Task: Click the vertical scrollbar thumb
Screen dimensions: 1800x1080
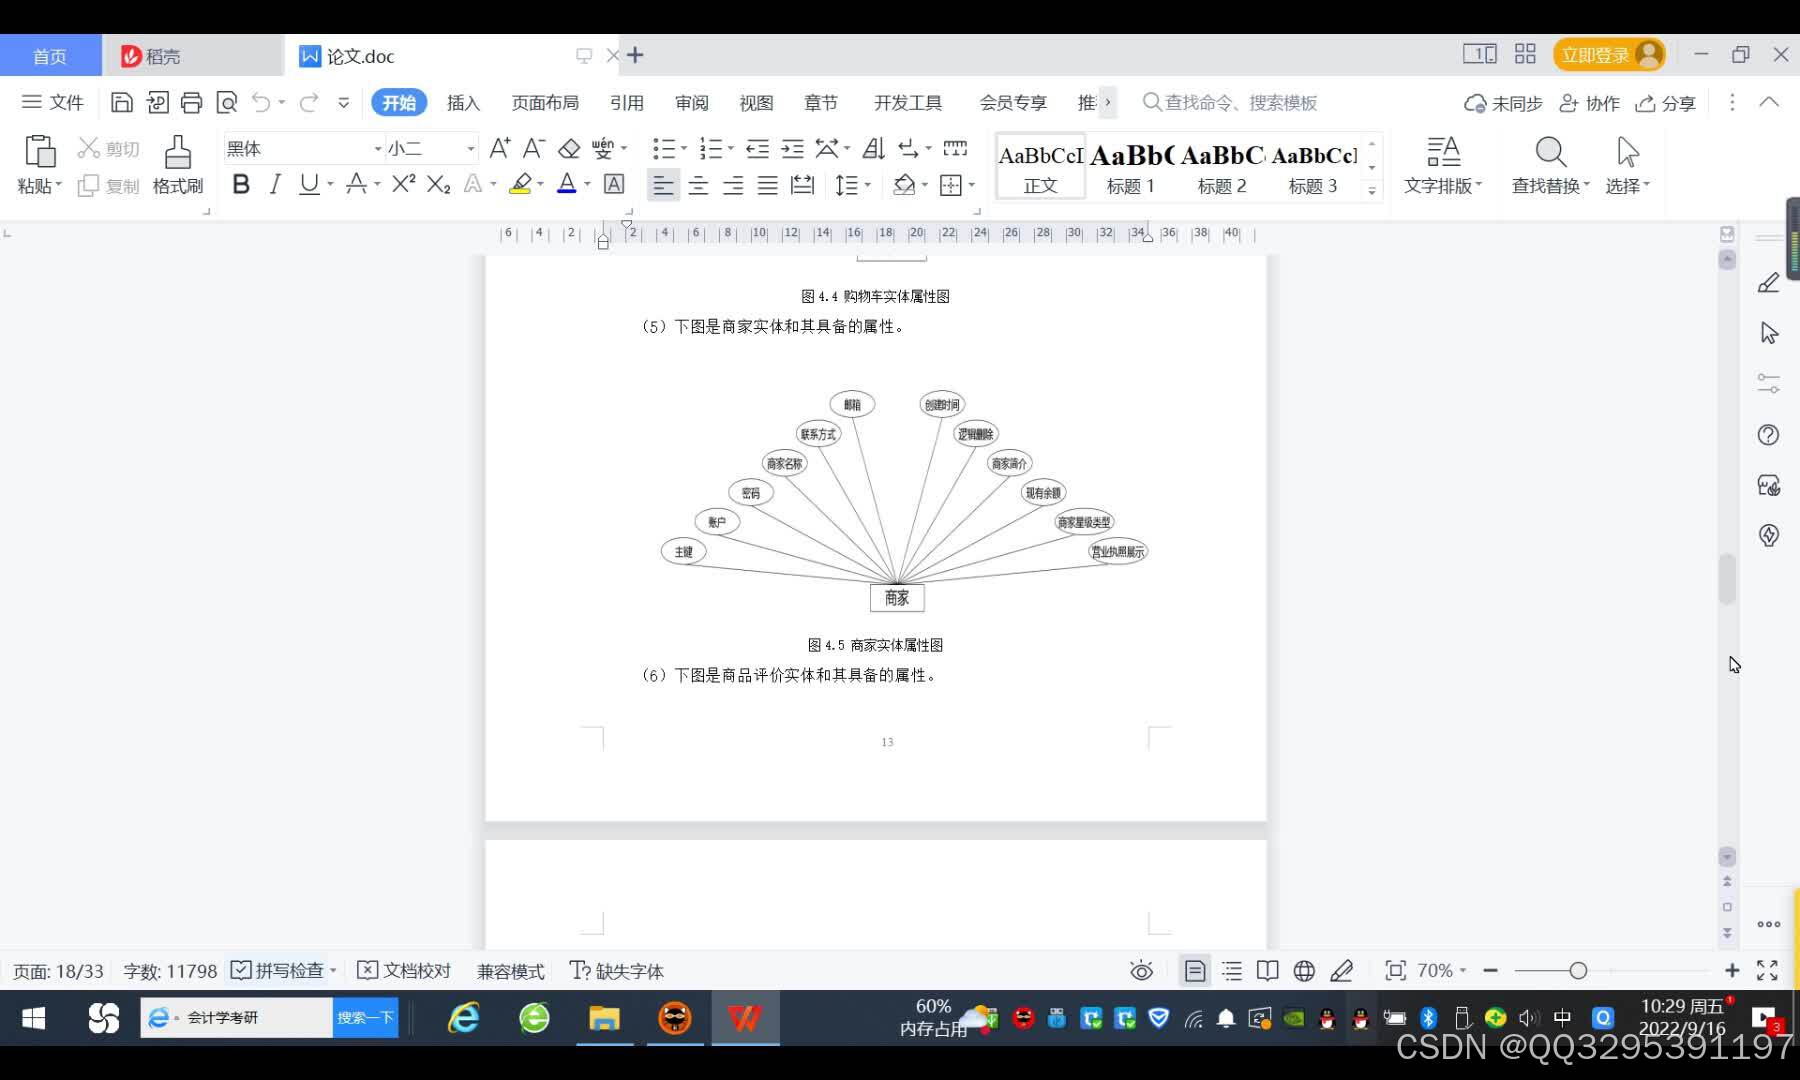Action: click(x=1727, y=578)
